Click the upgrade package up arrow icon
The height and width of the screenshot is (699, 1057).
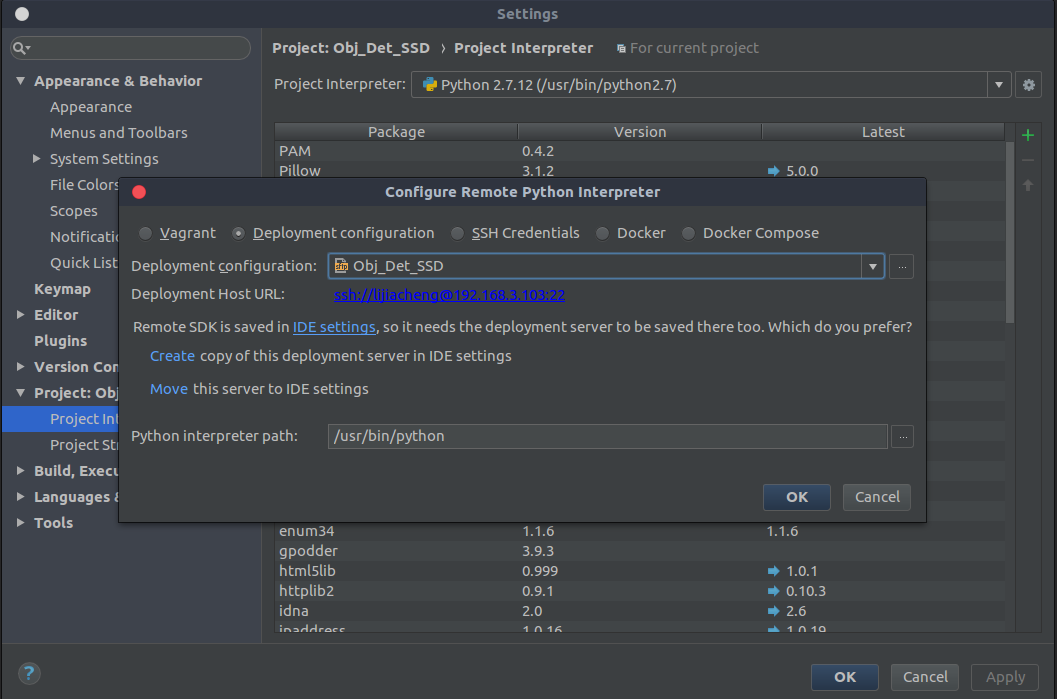coord(1027,185)
